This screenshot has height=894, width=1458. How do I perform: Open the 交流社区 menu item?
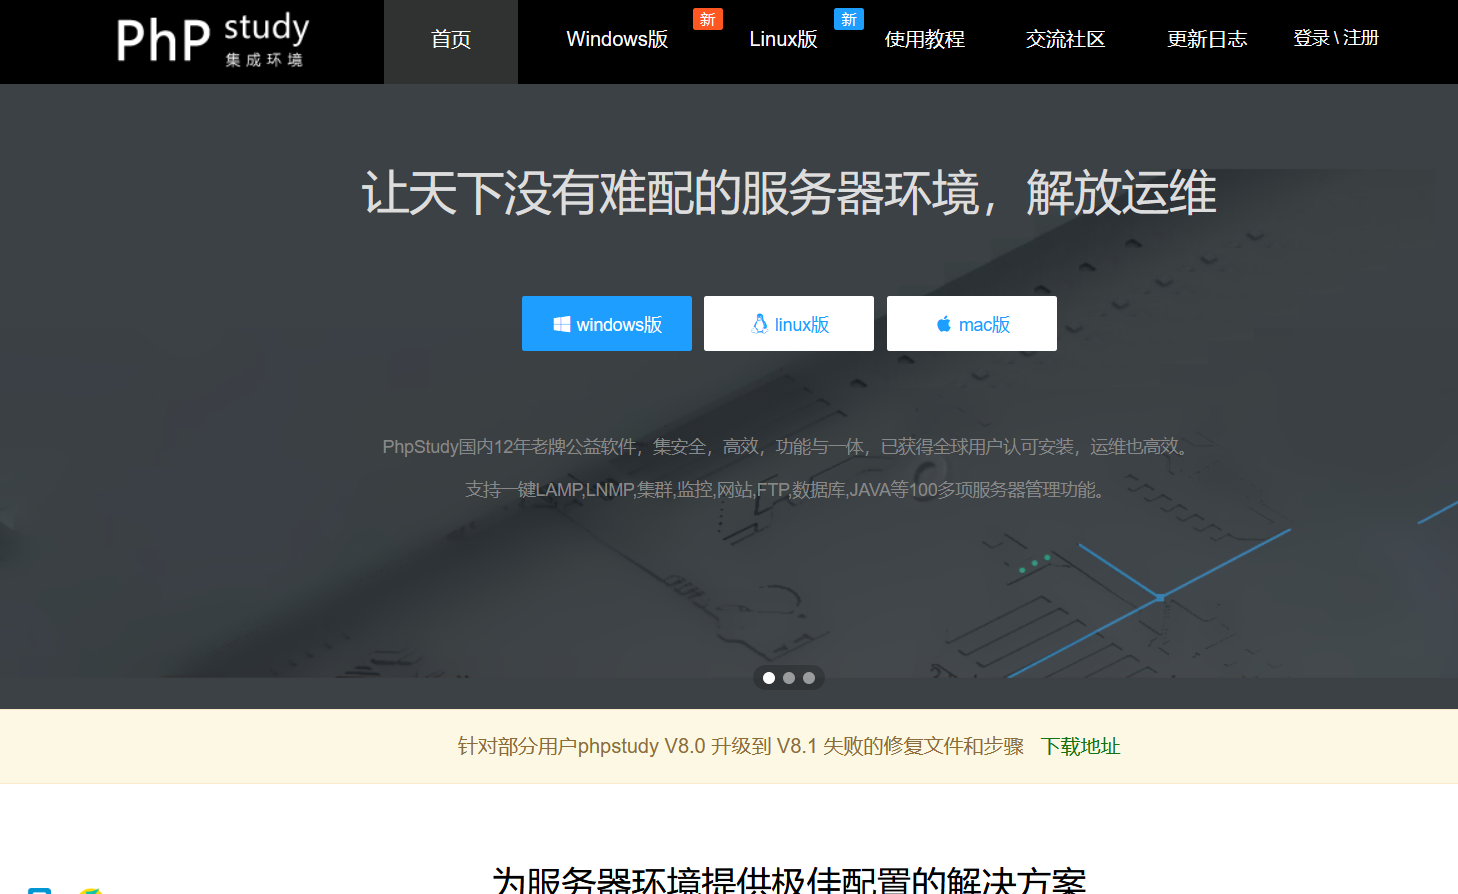coord(1066,39)
